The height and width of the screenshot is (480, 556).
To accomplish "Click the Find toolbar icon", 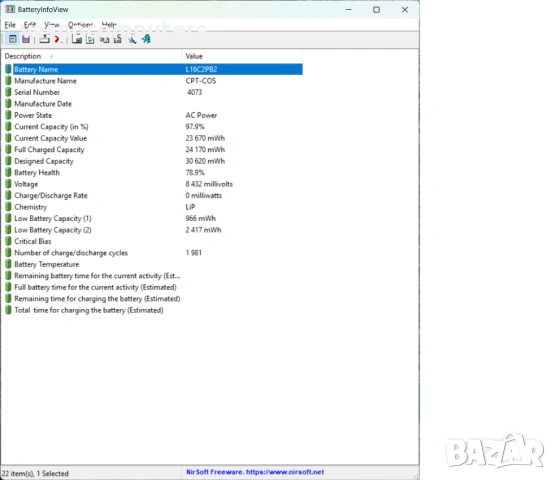I will [132, 39].
